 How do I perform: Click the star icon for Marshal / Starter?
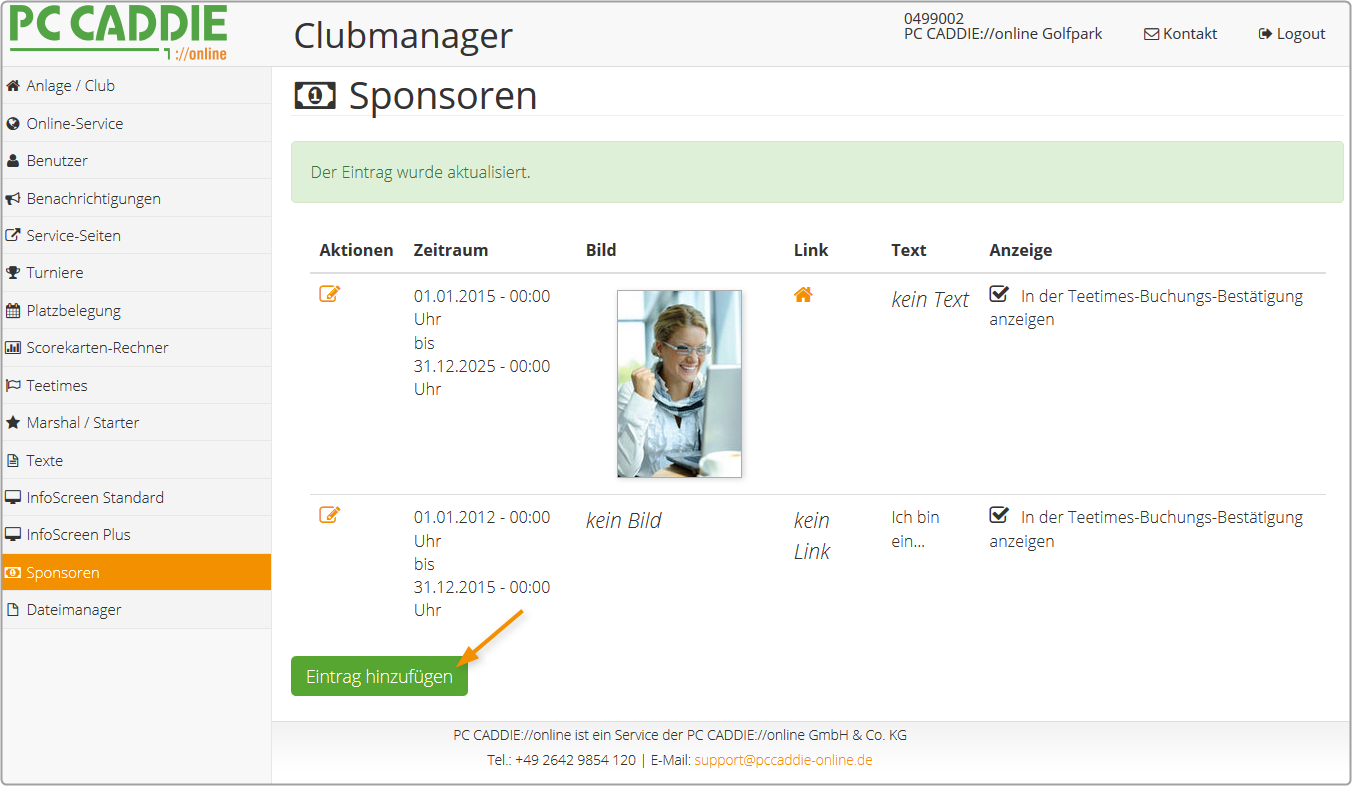[x=13, y=423]
